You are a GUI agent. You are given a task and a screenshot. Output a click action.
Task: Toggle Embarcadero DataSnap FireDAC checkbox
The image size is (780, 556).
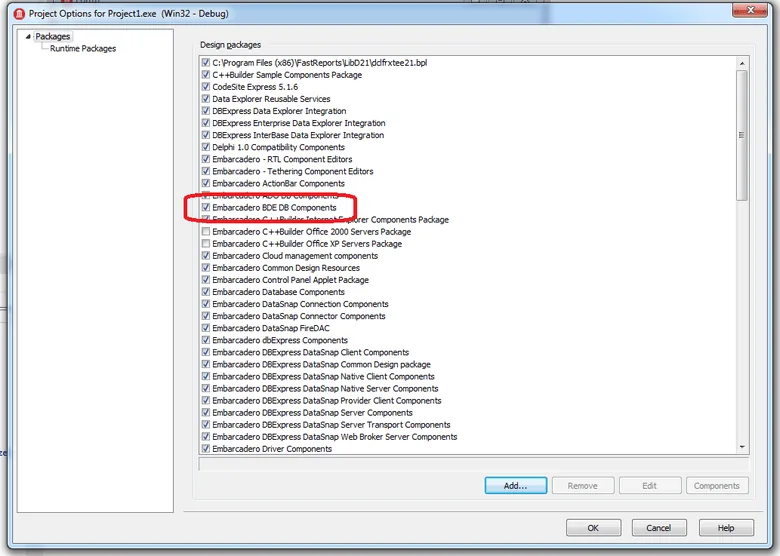point(206,328)
